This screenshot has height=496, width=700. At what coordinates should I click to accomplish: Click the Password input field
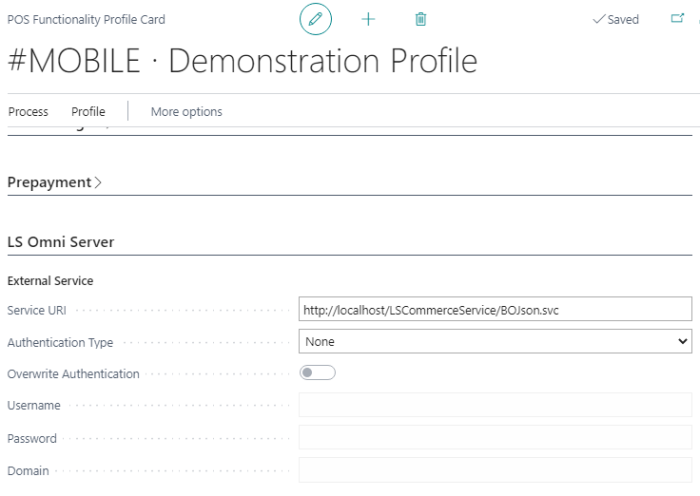(495, 438)
